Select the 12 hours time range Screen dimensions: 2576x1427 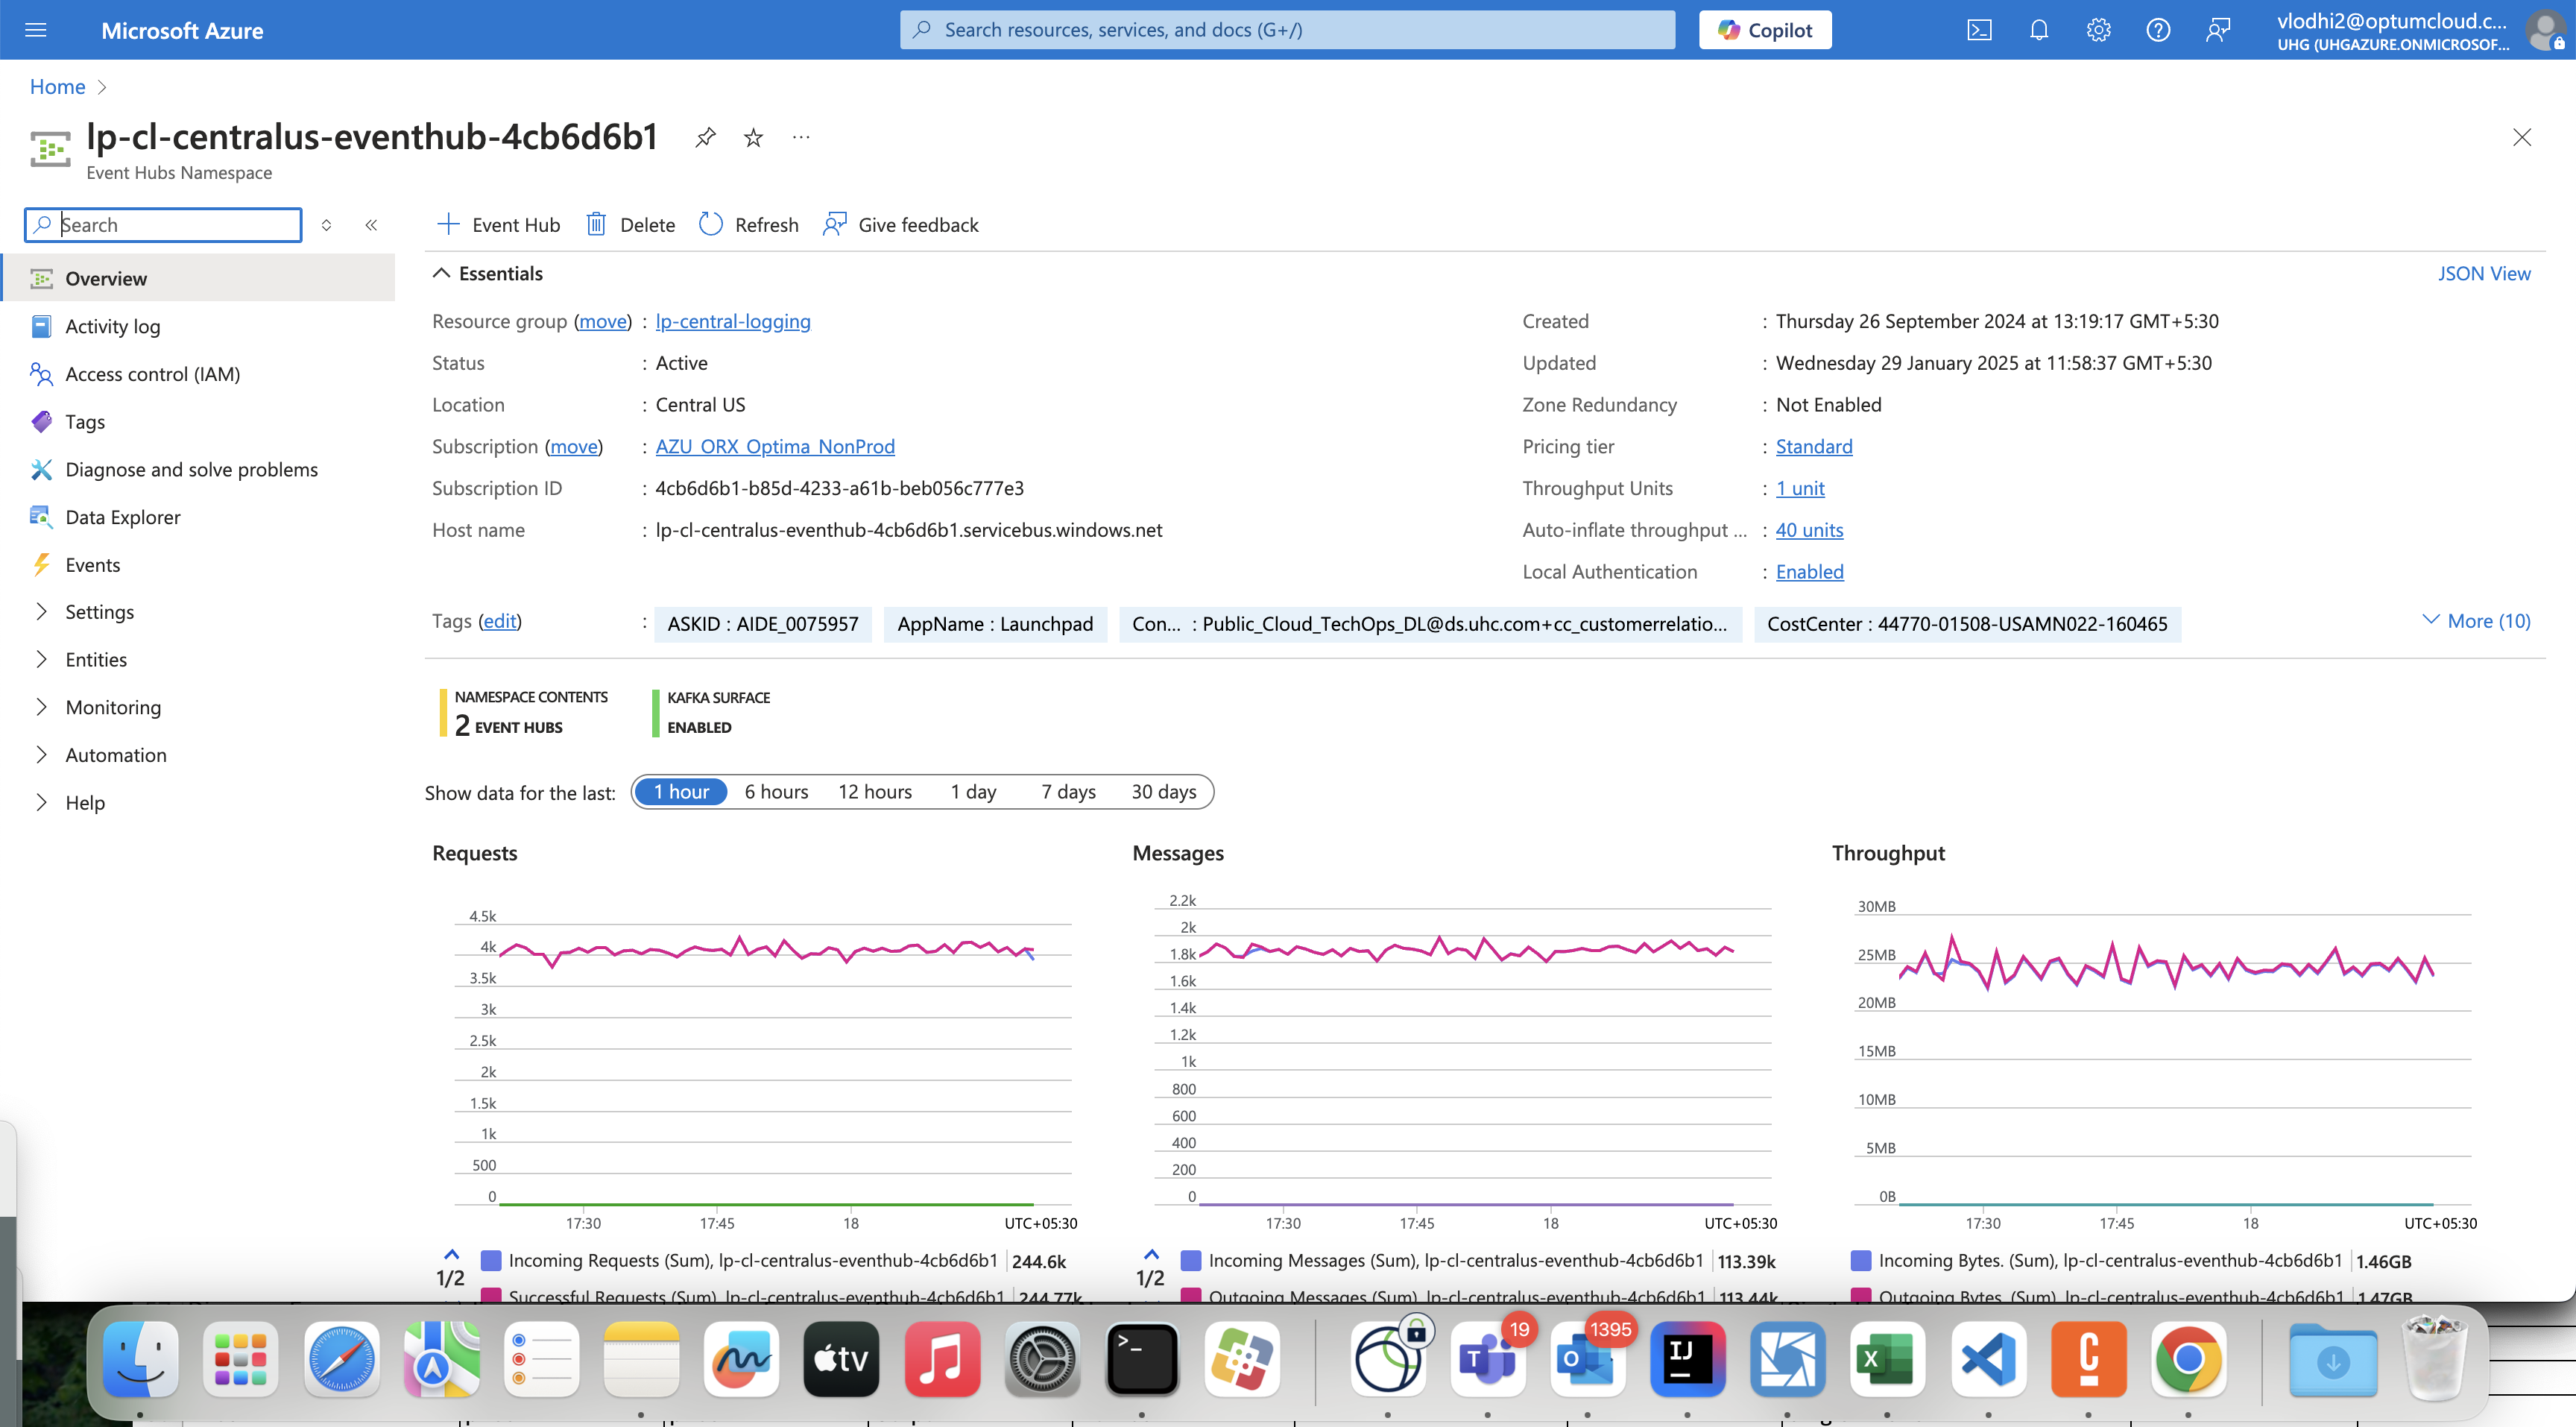click(x=875, y=792)
